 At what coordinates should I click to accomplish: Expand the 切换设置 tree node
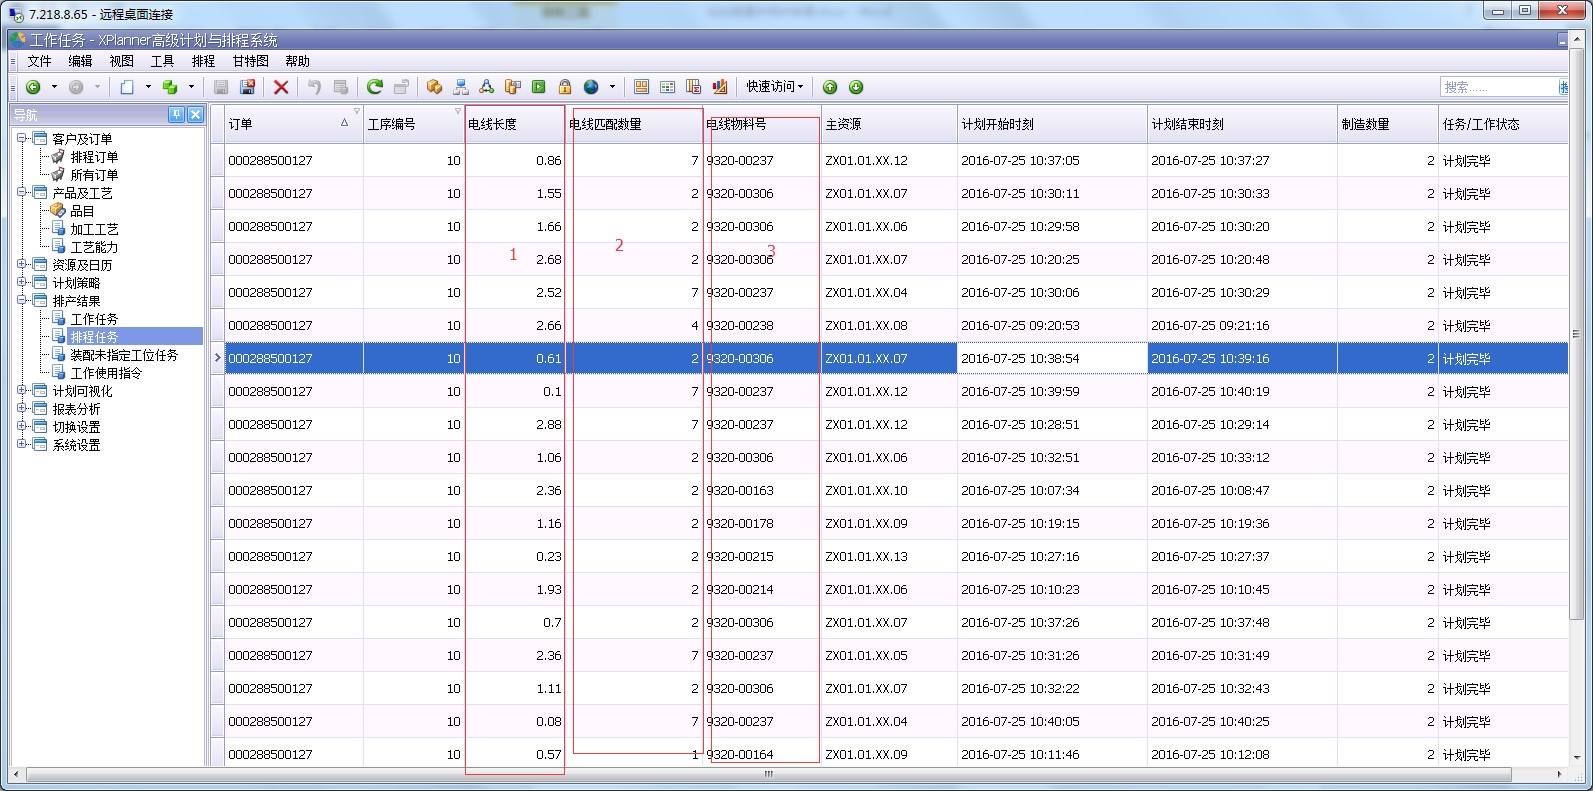[22, 426]
